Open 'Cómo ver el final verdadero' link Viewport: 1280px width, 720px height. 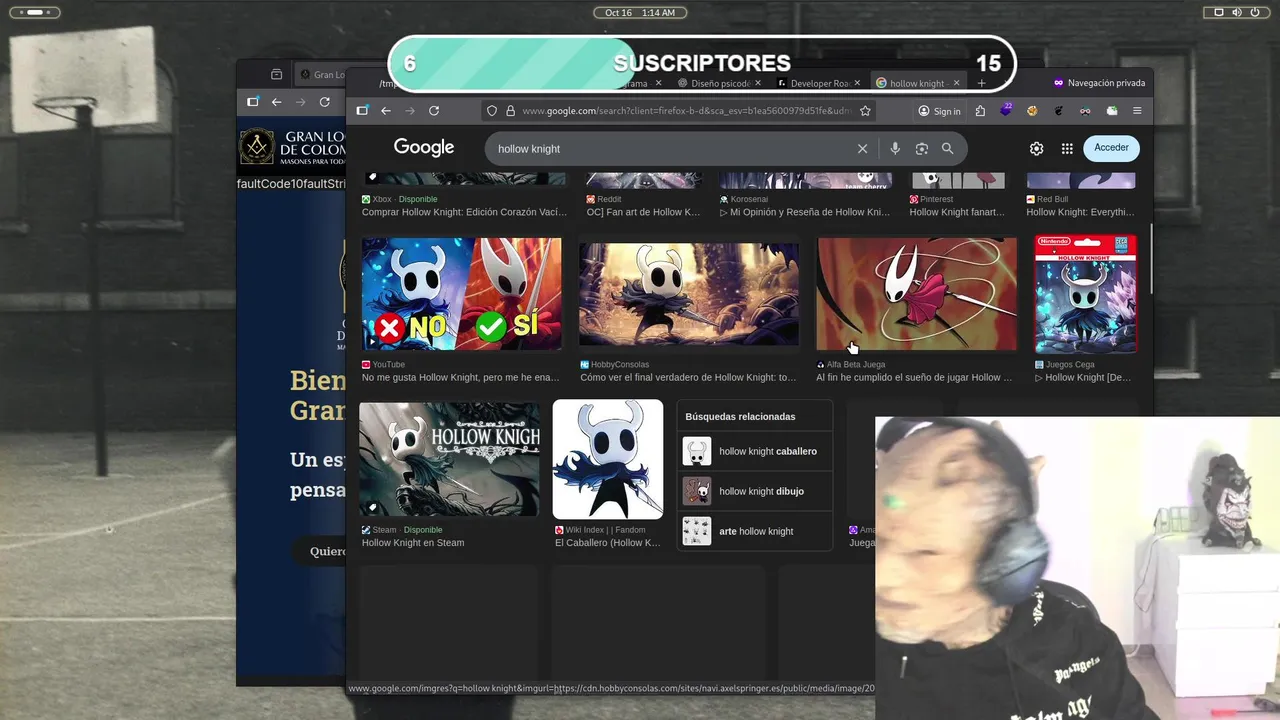(x=688, y=378)
